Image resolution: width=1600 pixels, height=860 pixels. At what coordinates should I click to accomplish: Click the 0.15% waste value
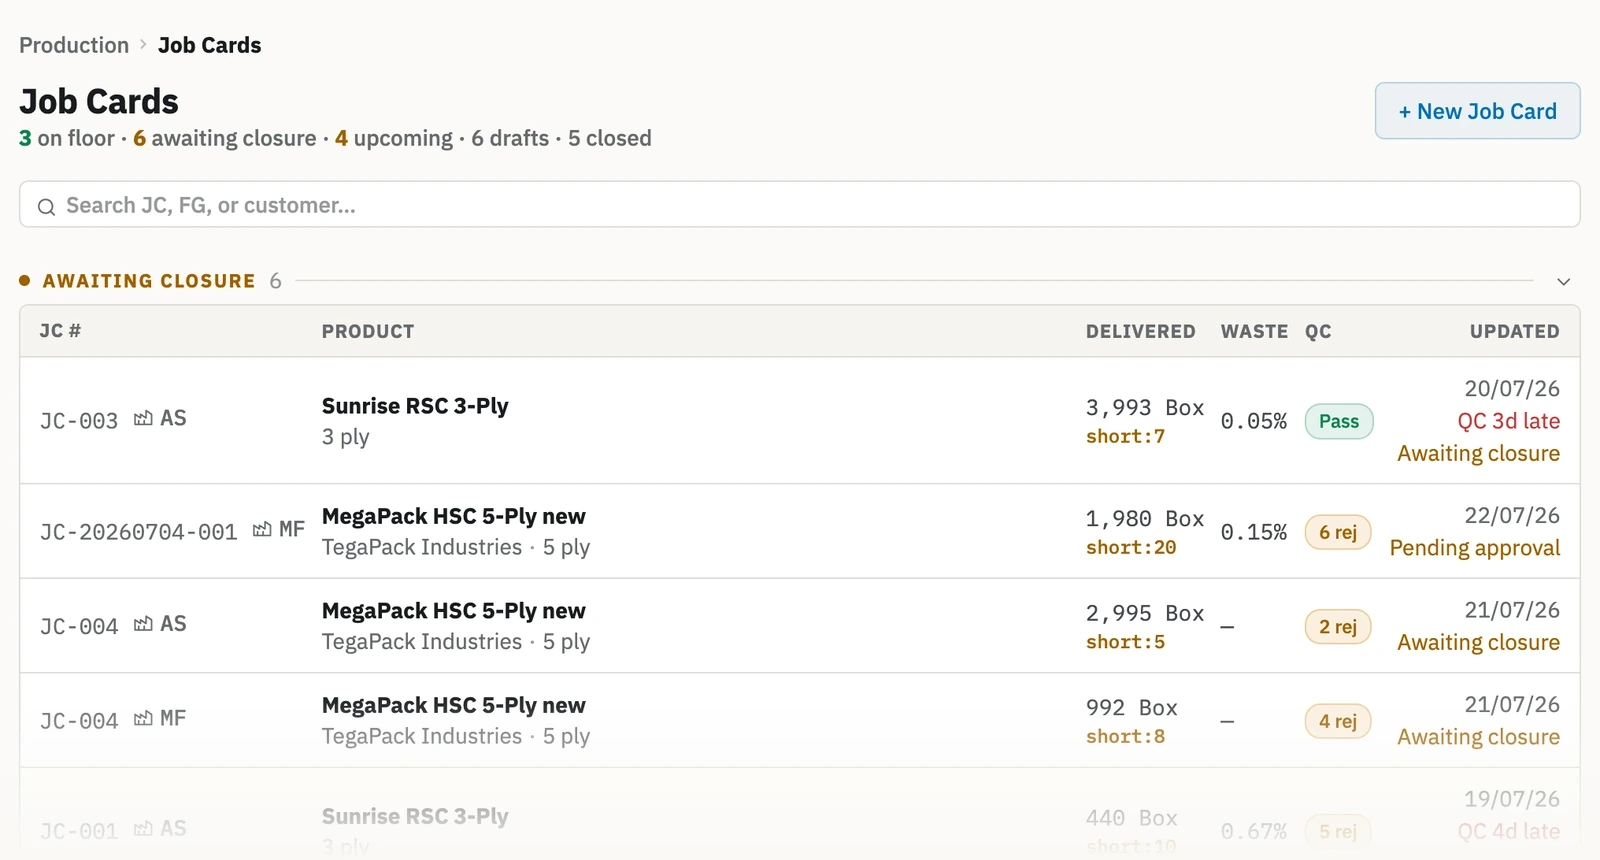1254,532
